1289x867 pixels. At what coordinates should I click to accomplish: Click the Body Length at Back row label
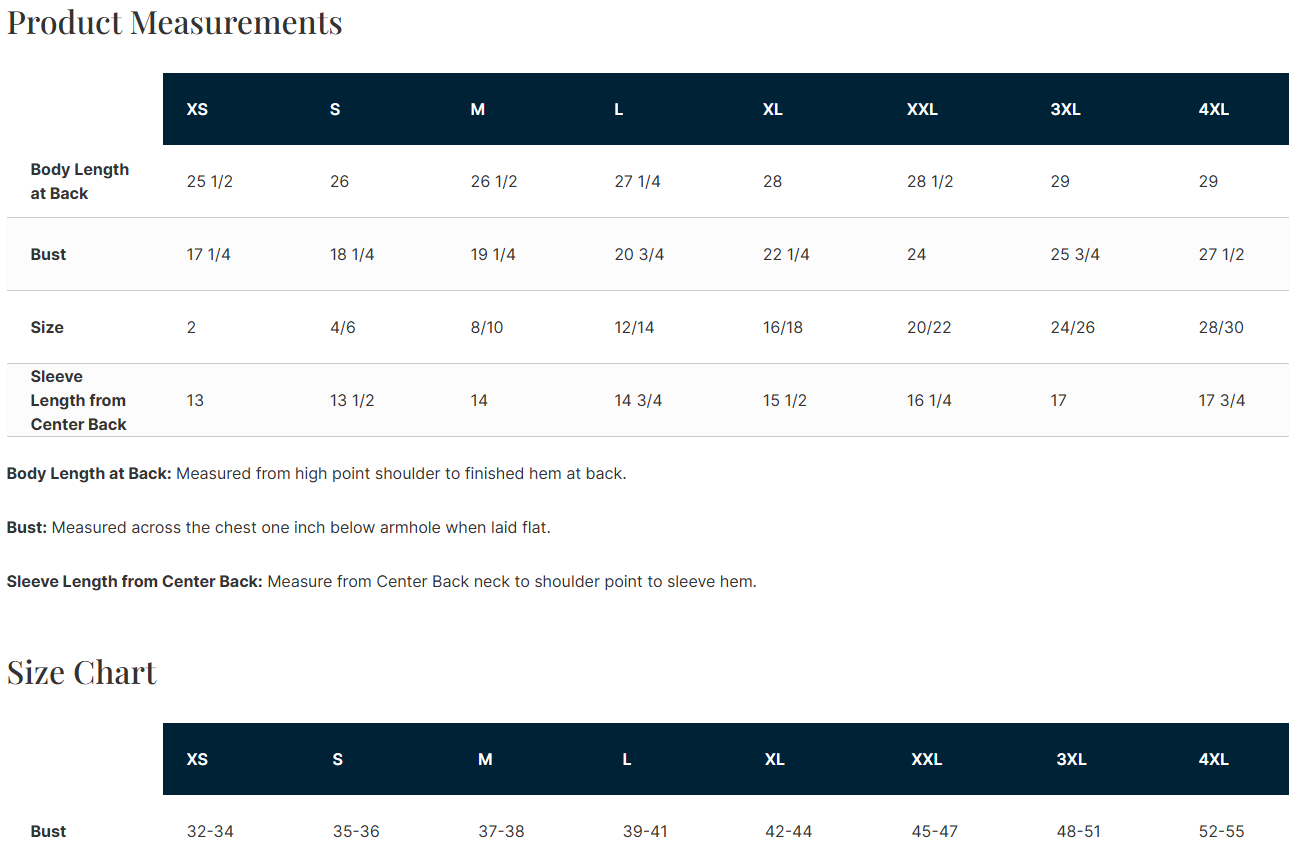pos(80,181)
